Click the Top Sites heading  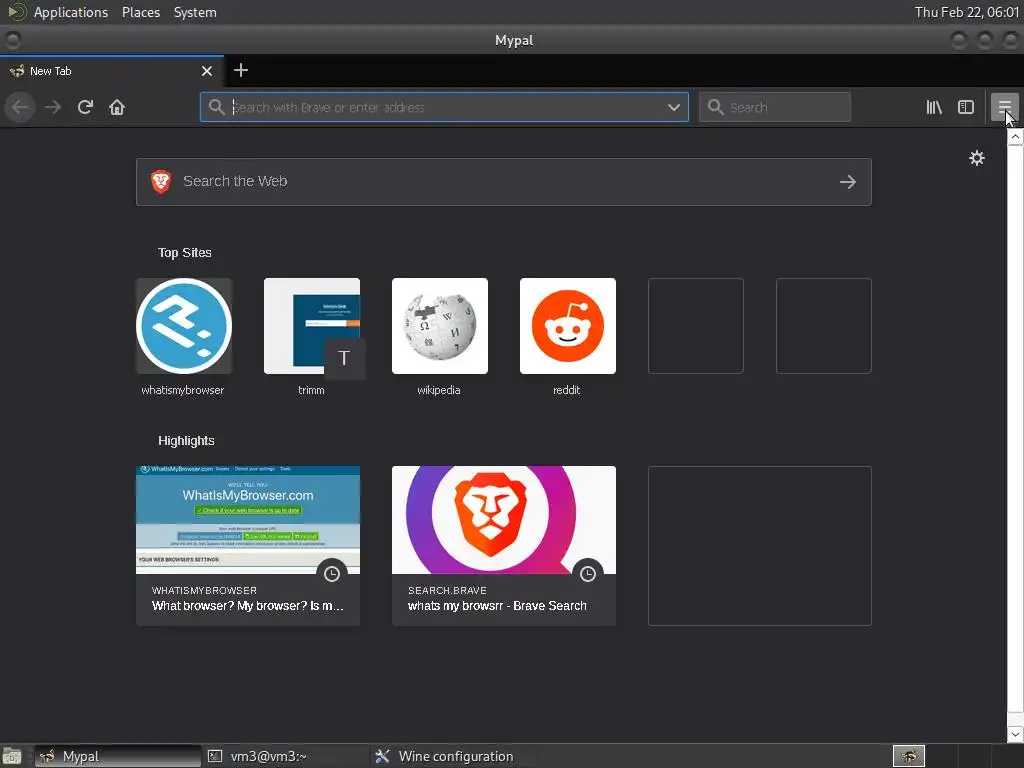185,253
